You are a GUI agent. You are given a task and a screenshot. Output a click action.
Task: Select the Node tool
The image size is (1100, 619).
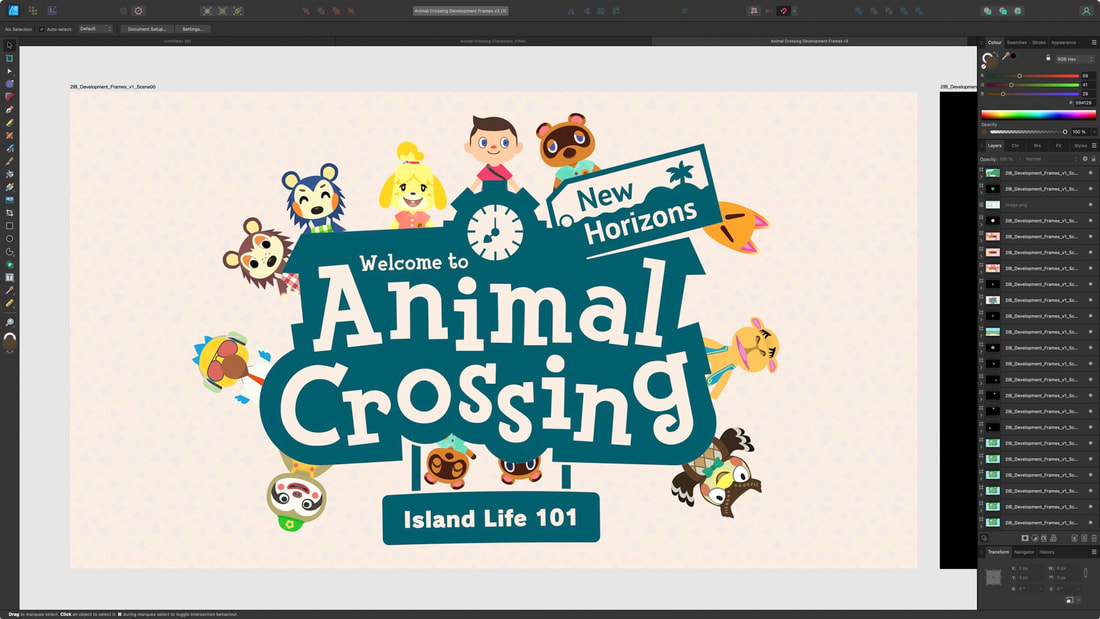coord(9,71)
